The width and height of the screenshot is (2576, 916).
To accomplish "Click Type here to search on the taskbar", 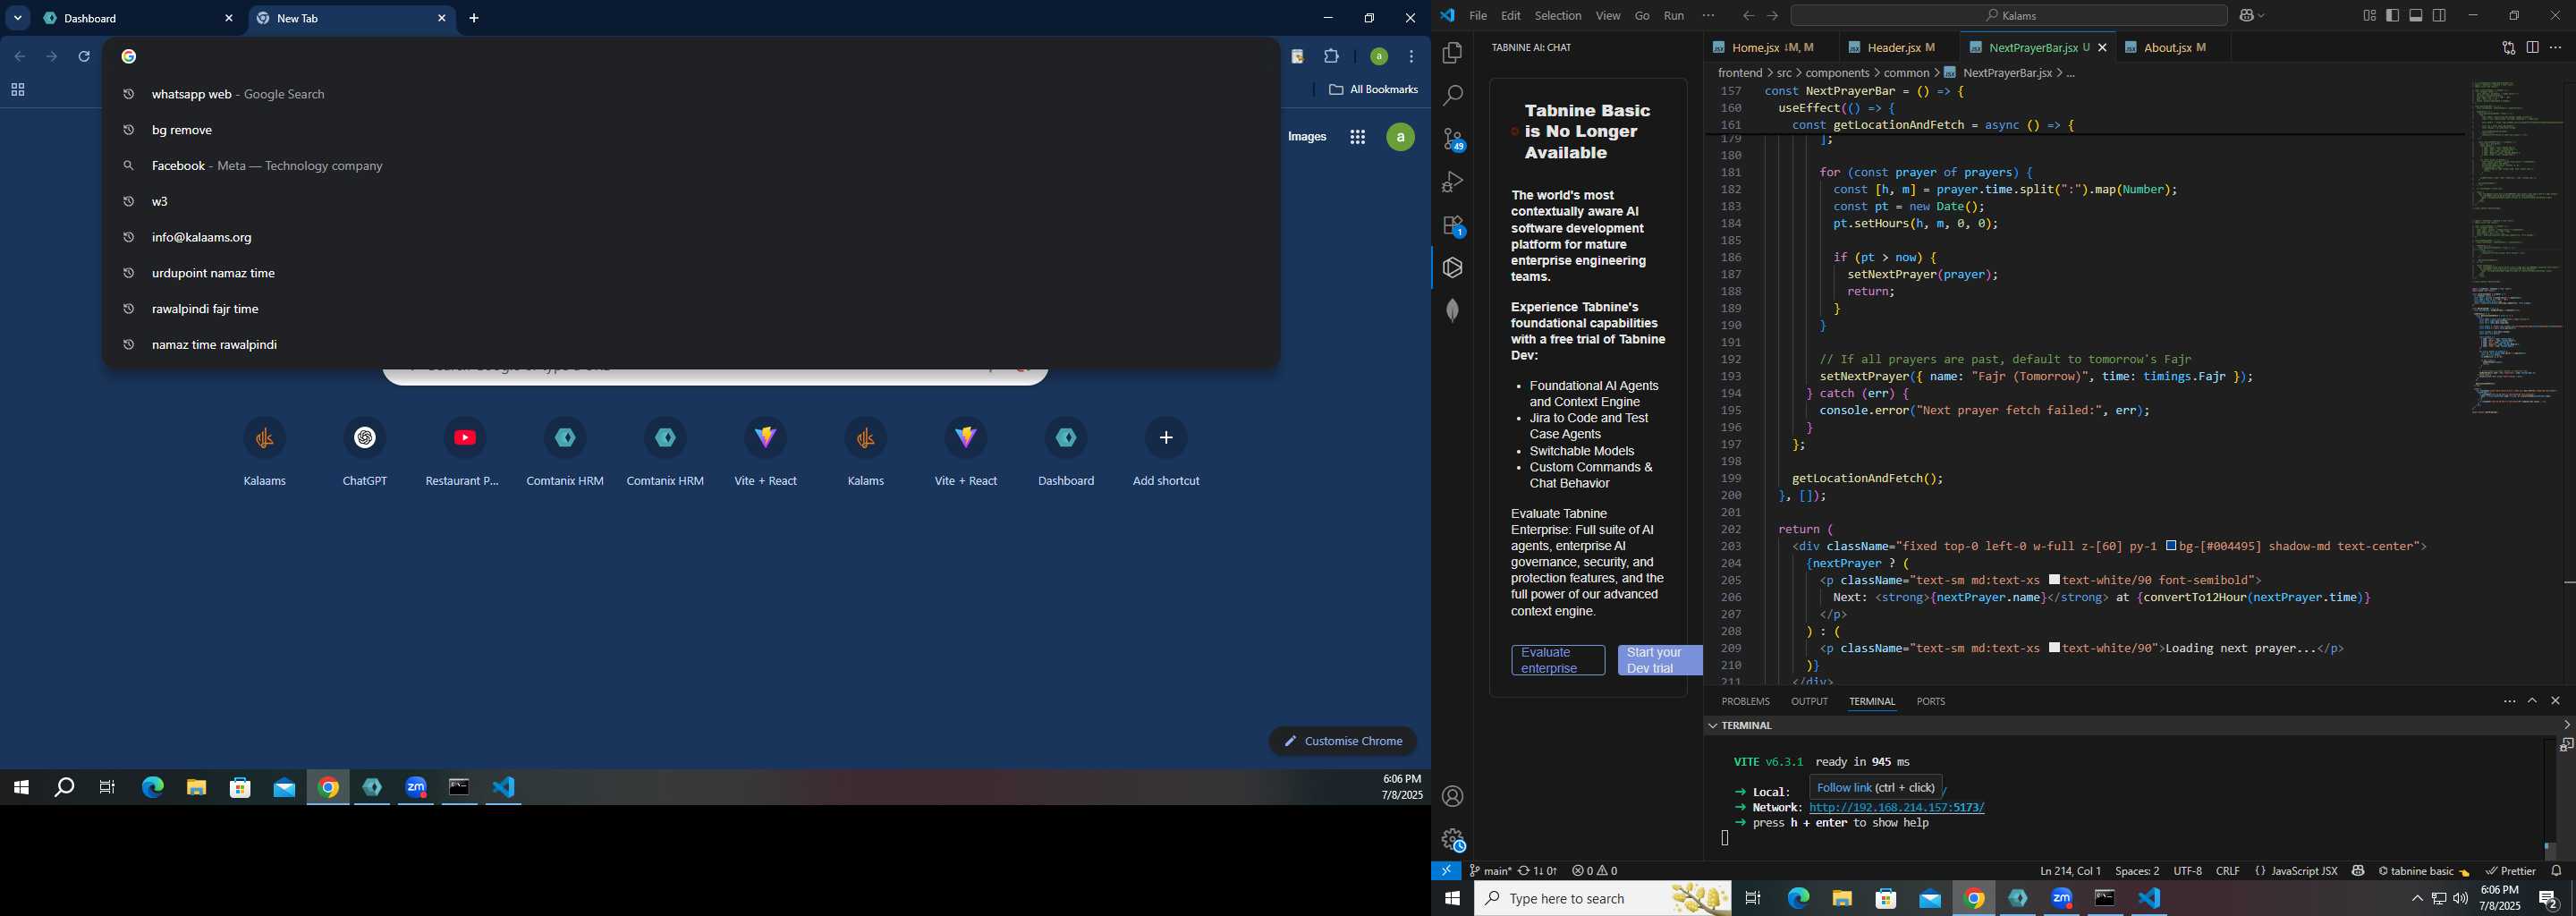I will point(1603,899).
